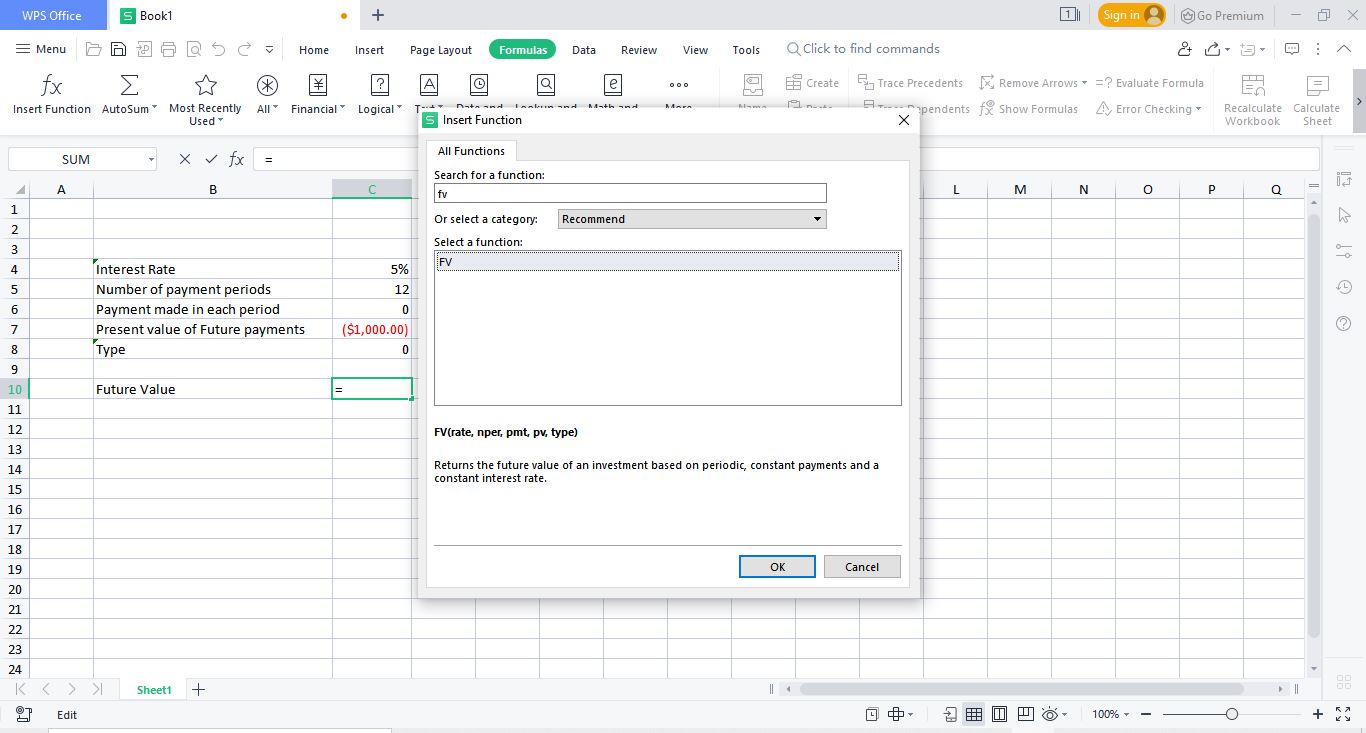Click Calculate Sheet icon

(1317, 85)
